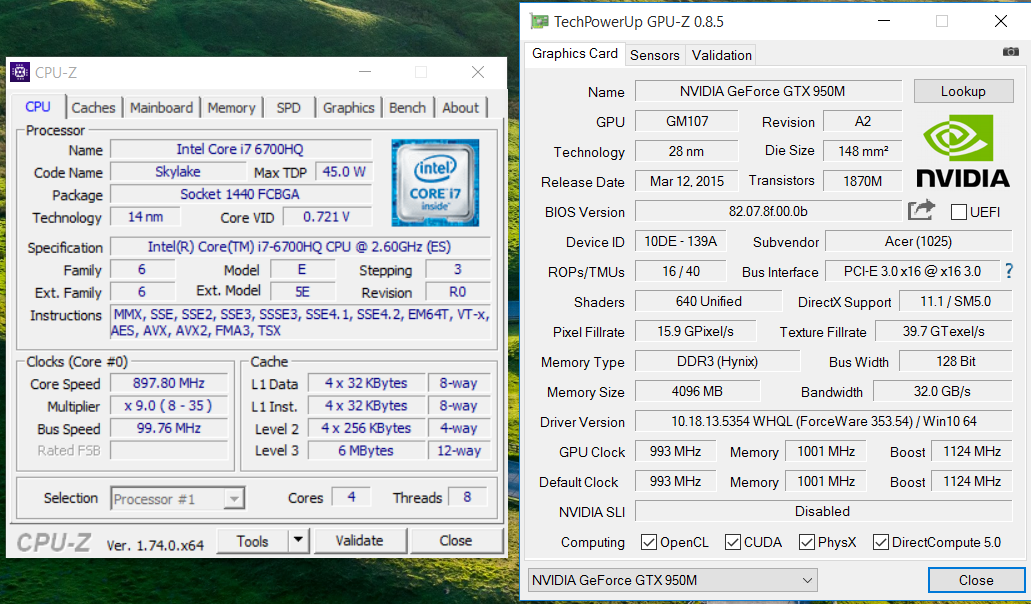Close the CPU-Z window with X

coord(478,72)
